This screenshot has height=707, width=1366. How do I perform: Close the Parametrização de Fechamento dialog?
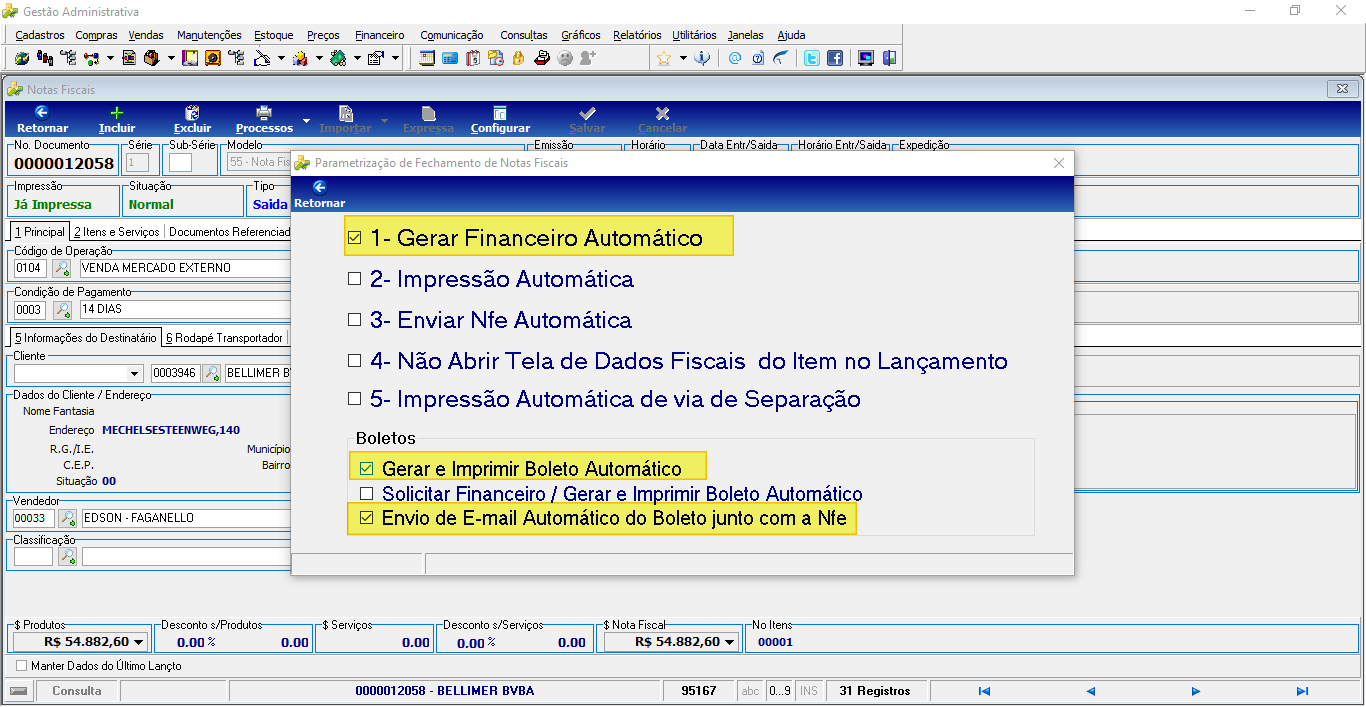[1059, 163]
